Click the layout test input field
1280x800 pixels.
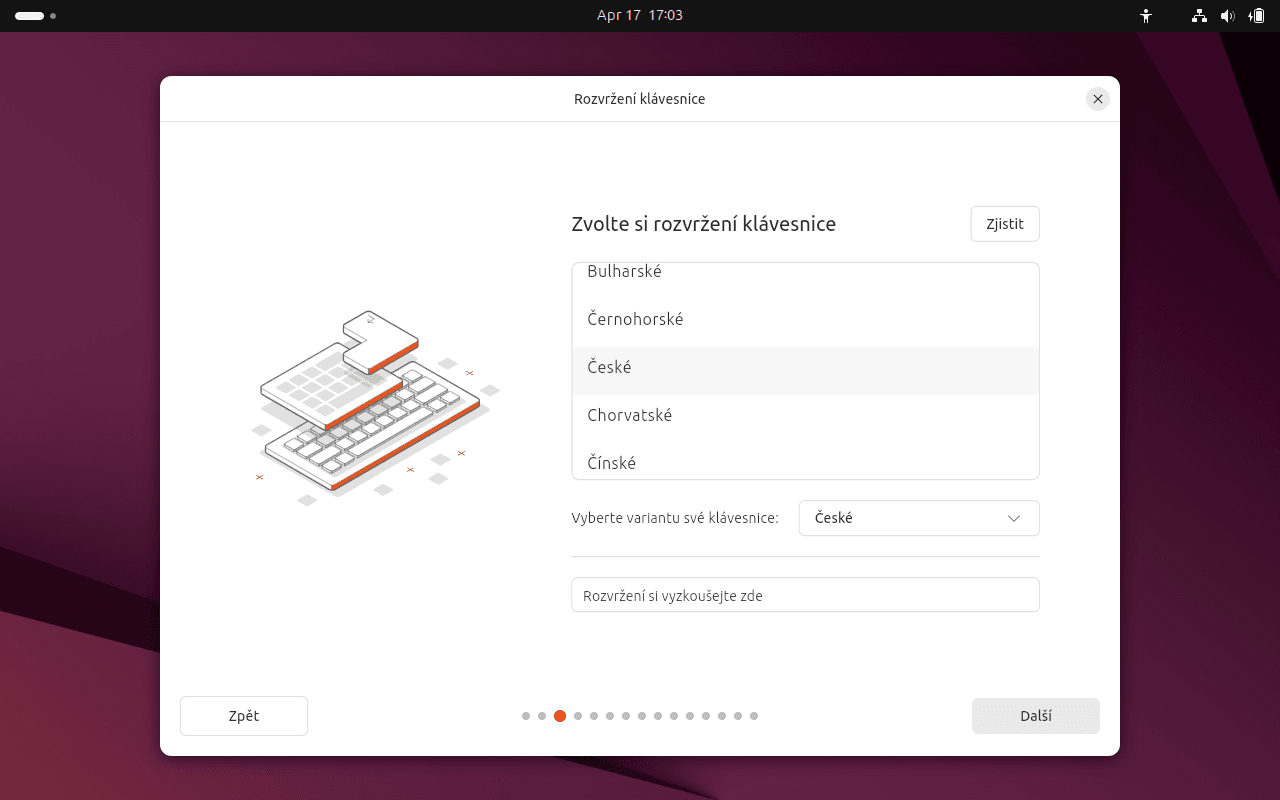[x=805, y=595]
